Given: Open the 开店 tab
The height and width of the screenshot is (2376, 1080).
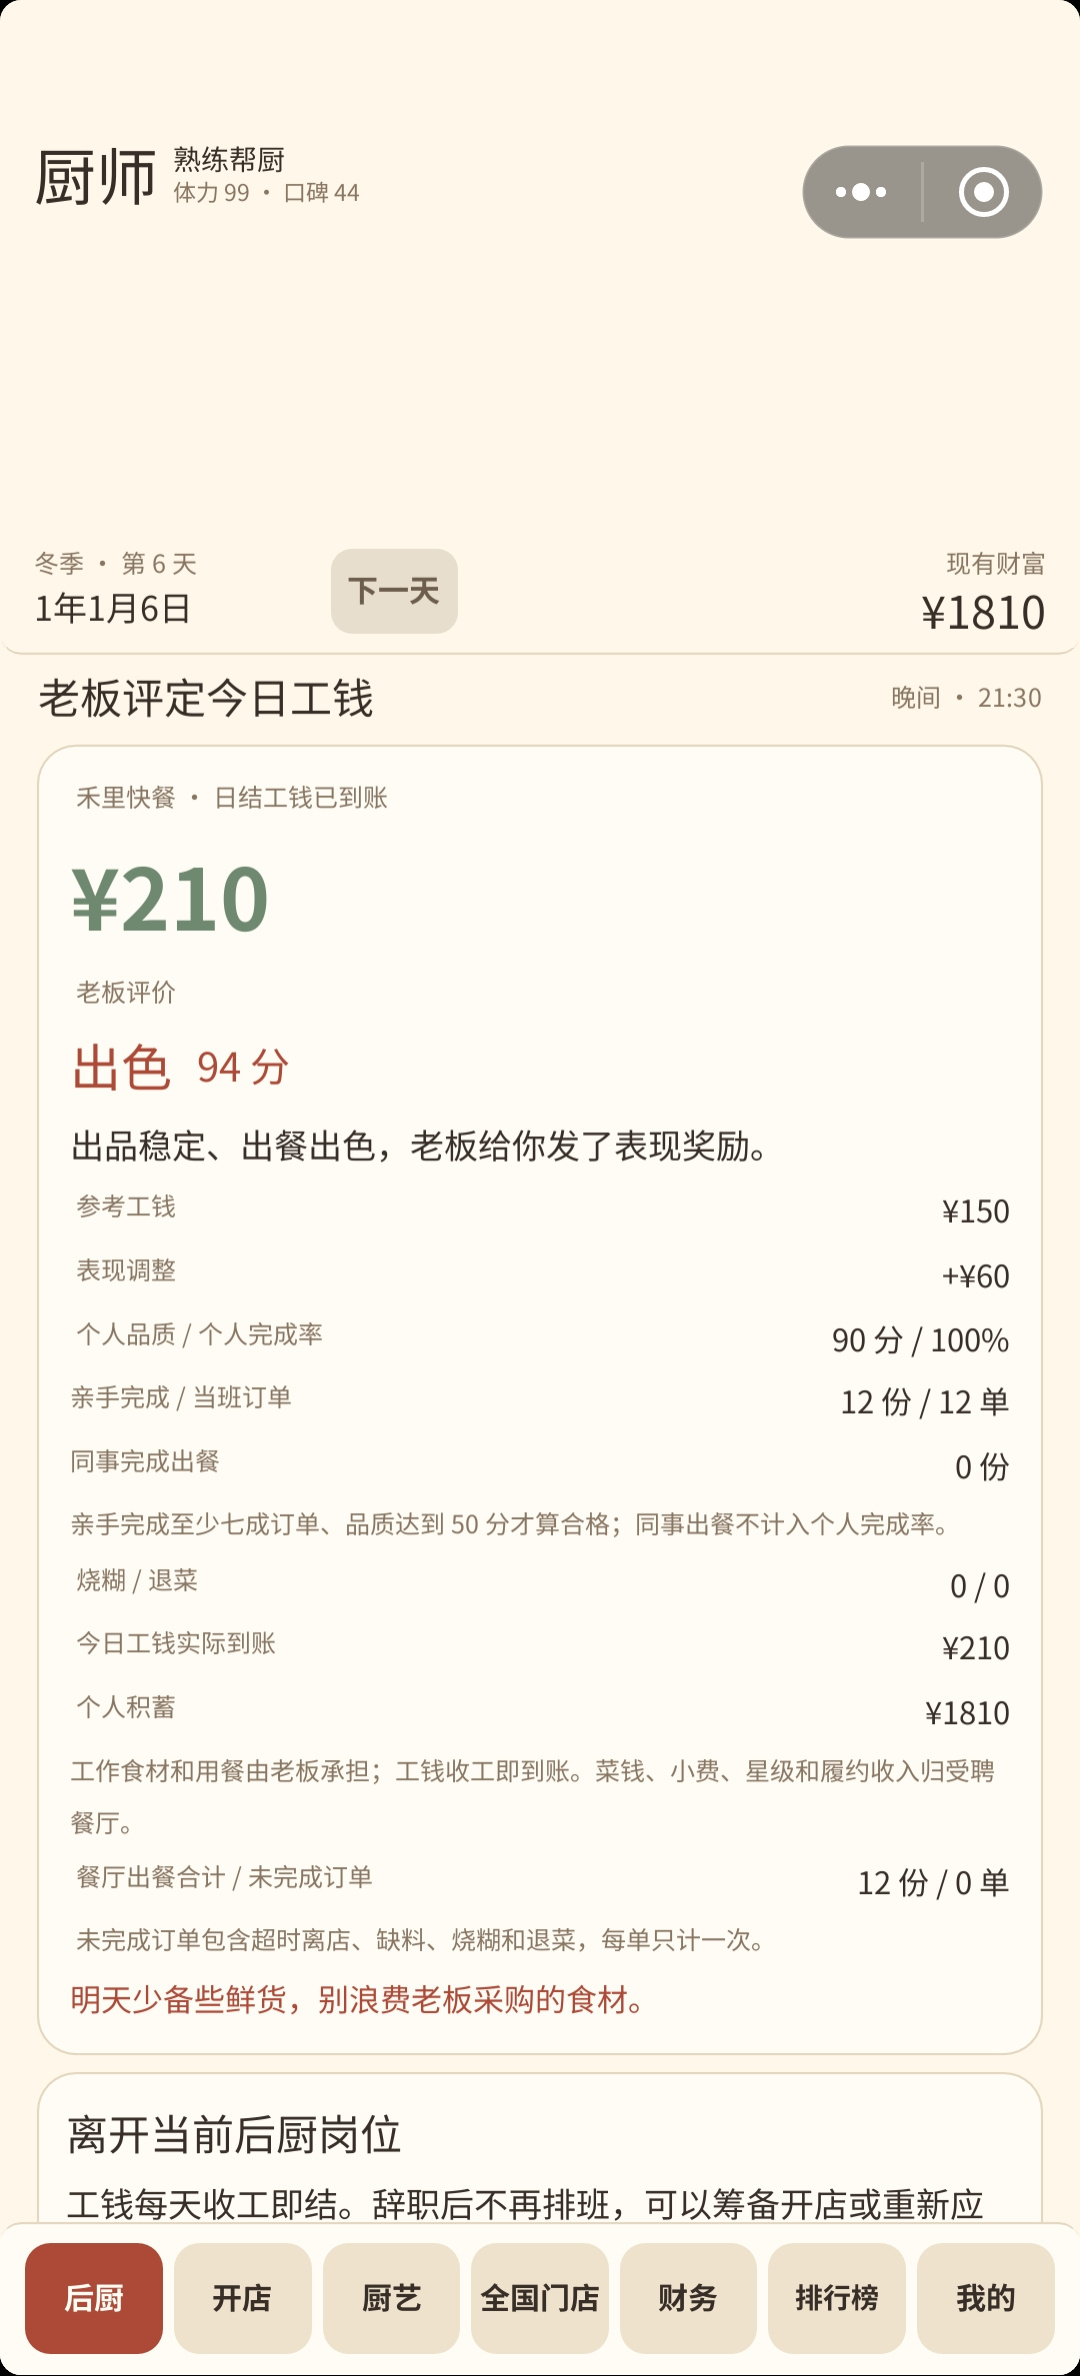Looking at the screenshot, I should [242, 2298].
